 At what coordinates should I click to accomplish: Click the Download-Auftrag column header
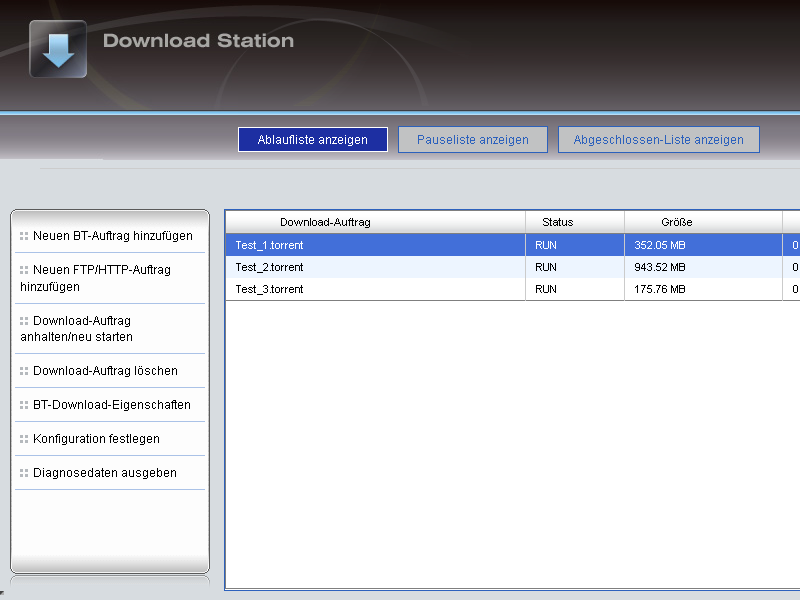pyautogui.click(x=376, y=222)
